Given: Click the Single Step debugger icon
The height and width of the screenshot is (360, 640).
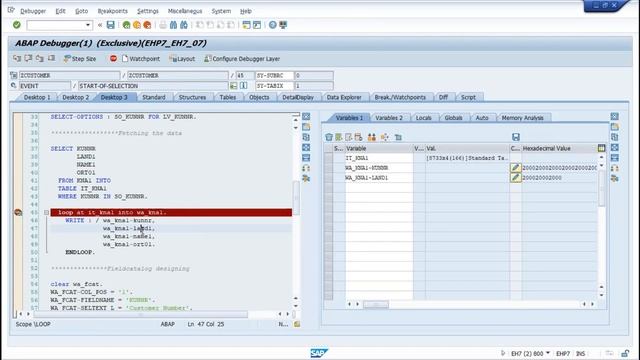Looking at the screenshot, I should (x=17, y=58).
